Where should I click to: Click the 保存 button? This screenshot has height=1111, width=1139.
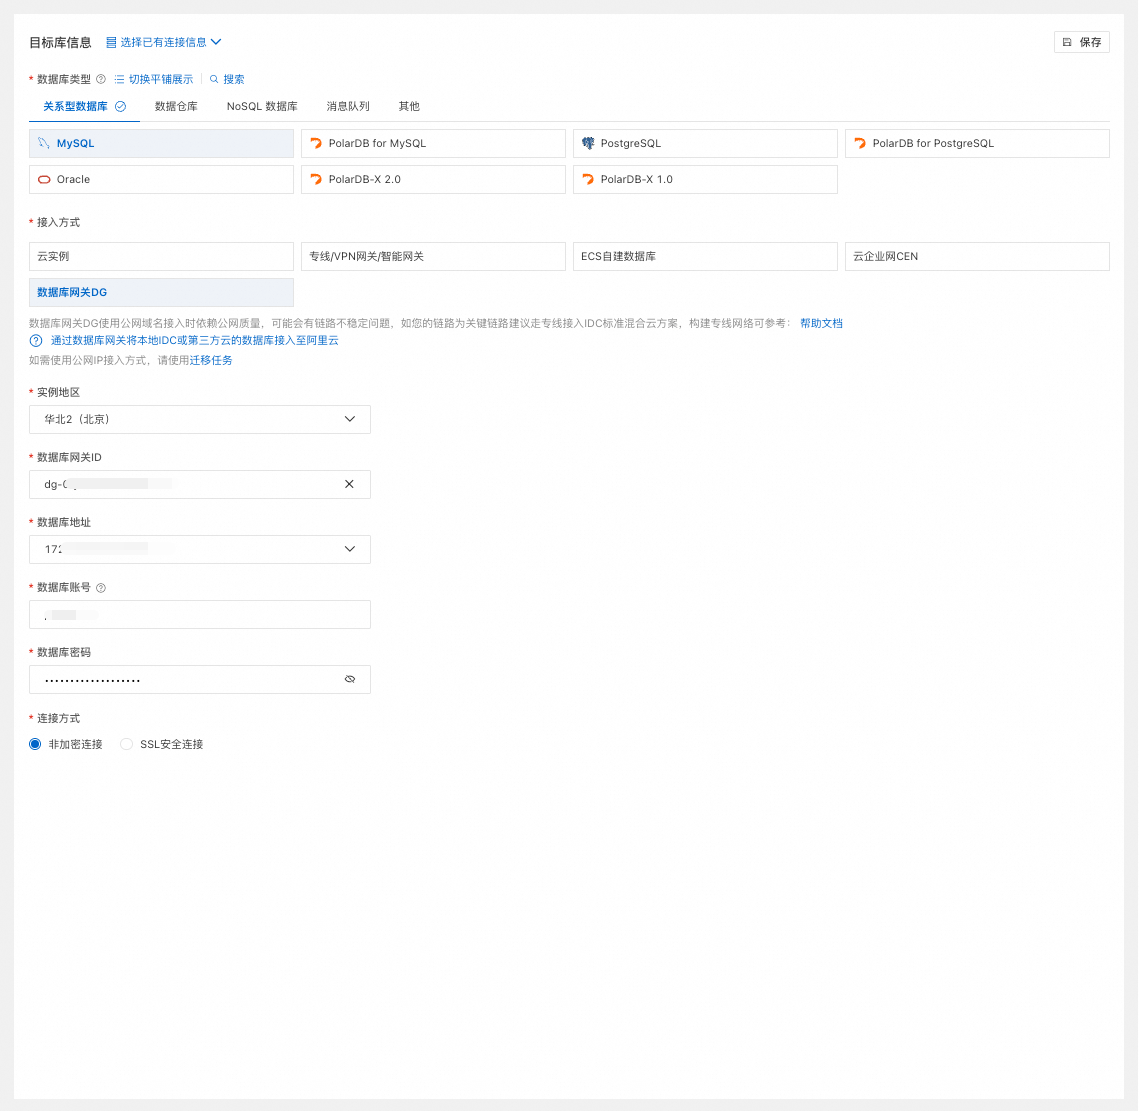tap(1082, 42)
